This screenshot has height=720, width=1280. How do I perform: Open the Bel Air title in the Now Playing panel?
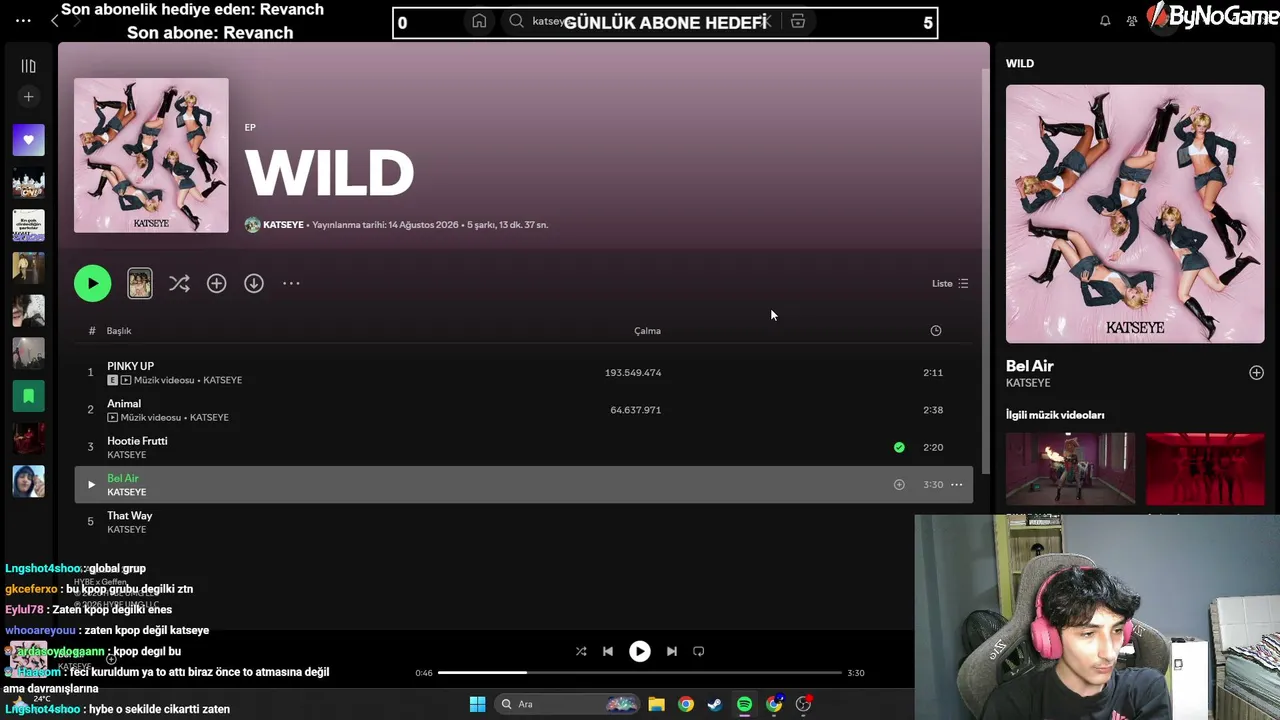click(1029, 366)
